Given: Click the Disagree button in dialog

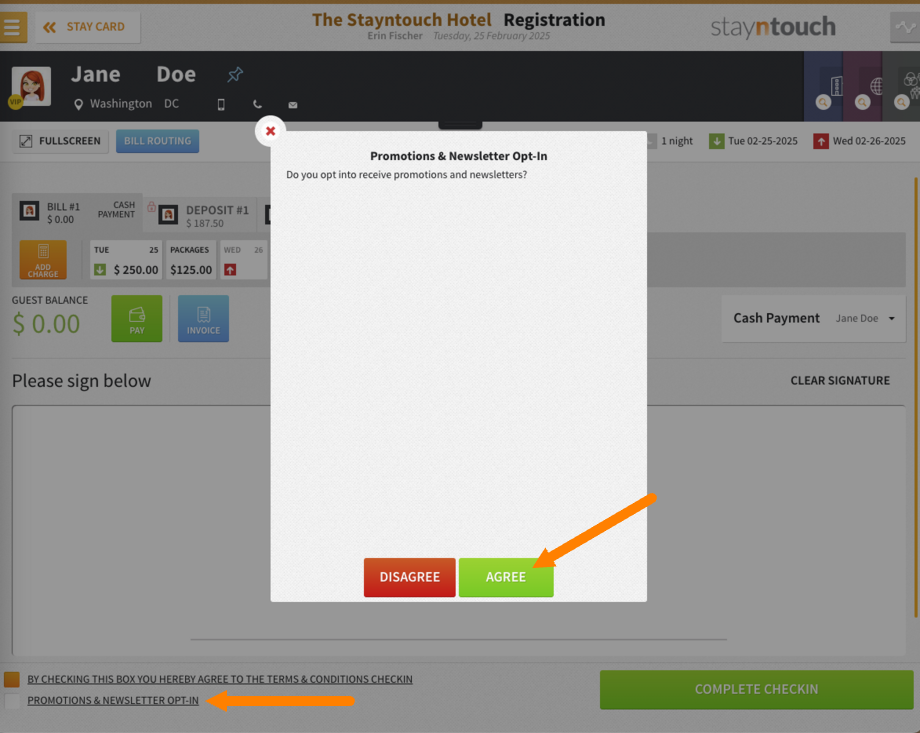Looking at the screenshot, I should click(410, 577).
